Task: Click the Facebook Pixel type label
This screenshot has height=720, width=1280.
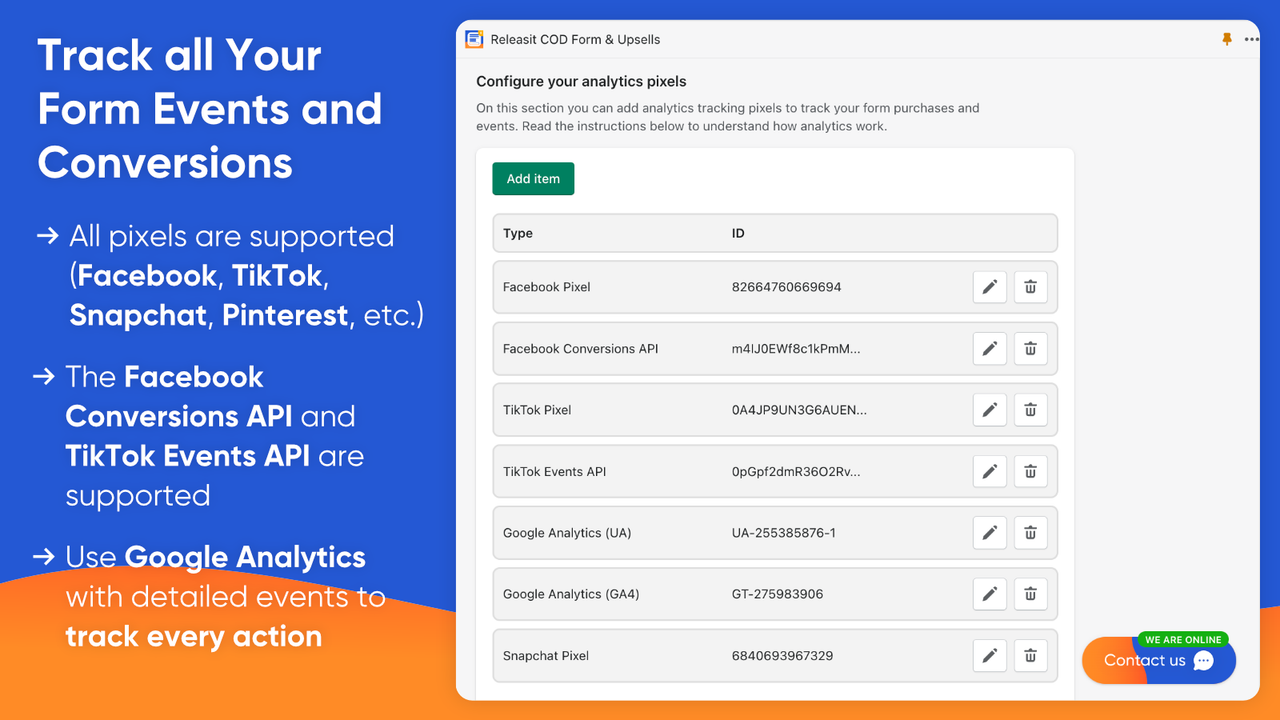Action: [547, 287]
